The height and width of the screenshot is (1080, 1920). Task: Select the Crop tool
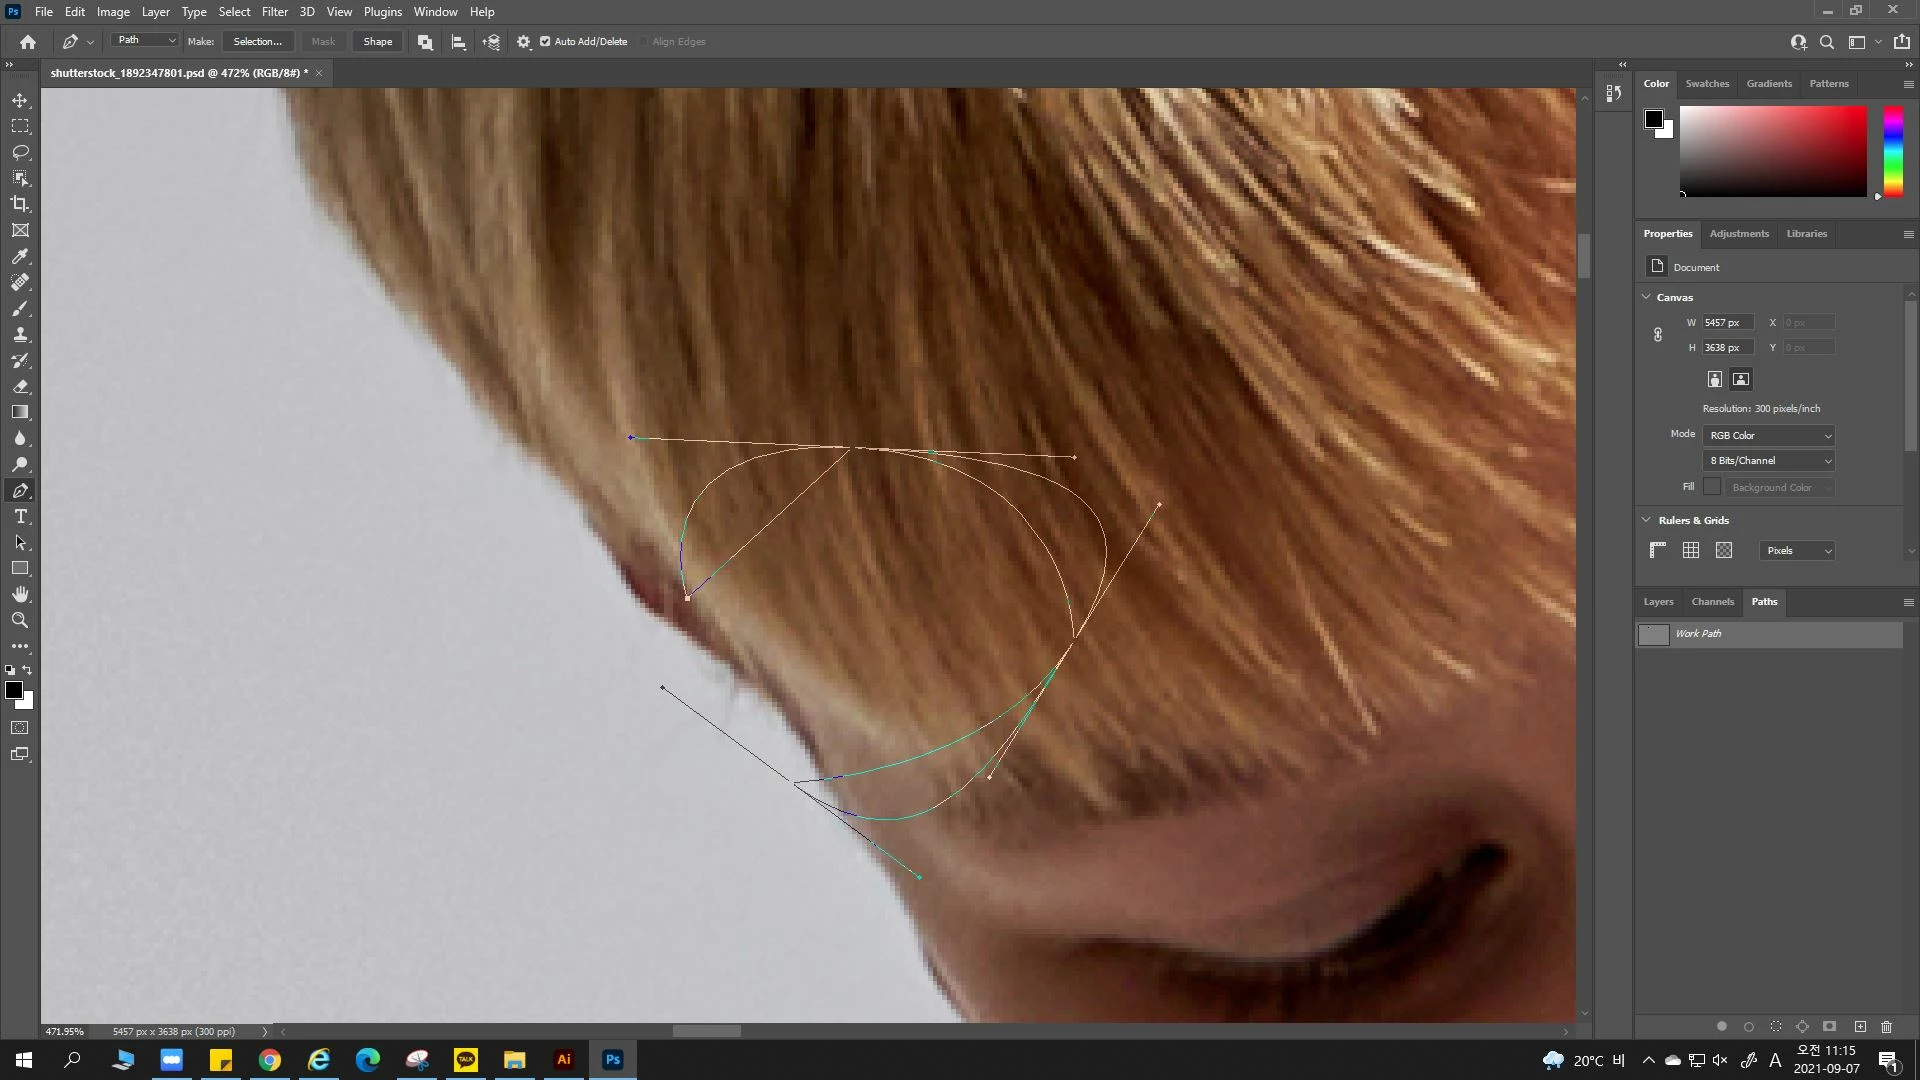(20, 204)
